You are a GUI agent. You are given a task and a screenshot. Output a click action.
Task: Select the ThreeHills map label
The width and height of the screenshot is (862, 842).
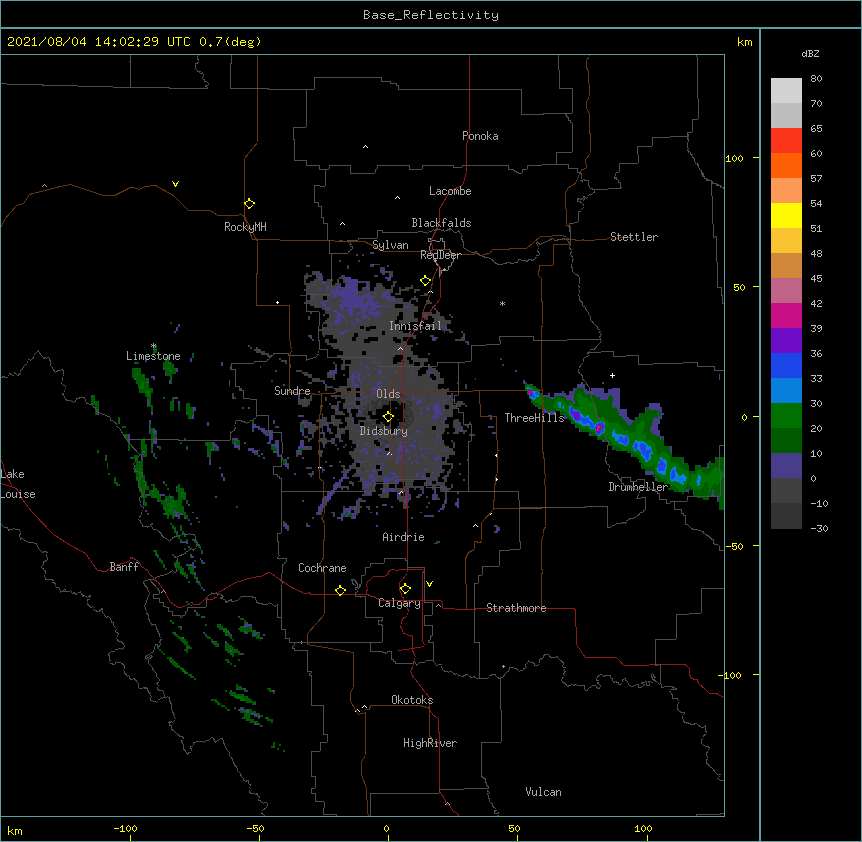[534, 418]
